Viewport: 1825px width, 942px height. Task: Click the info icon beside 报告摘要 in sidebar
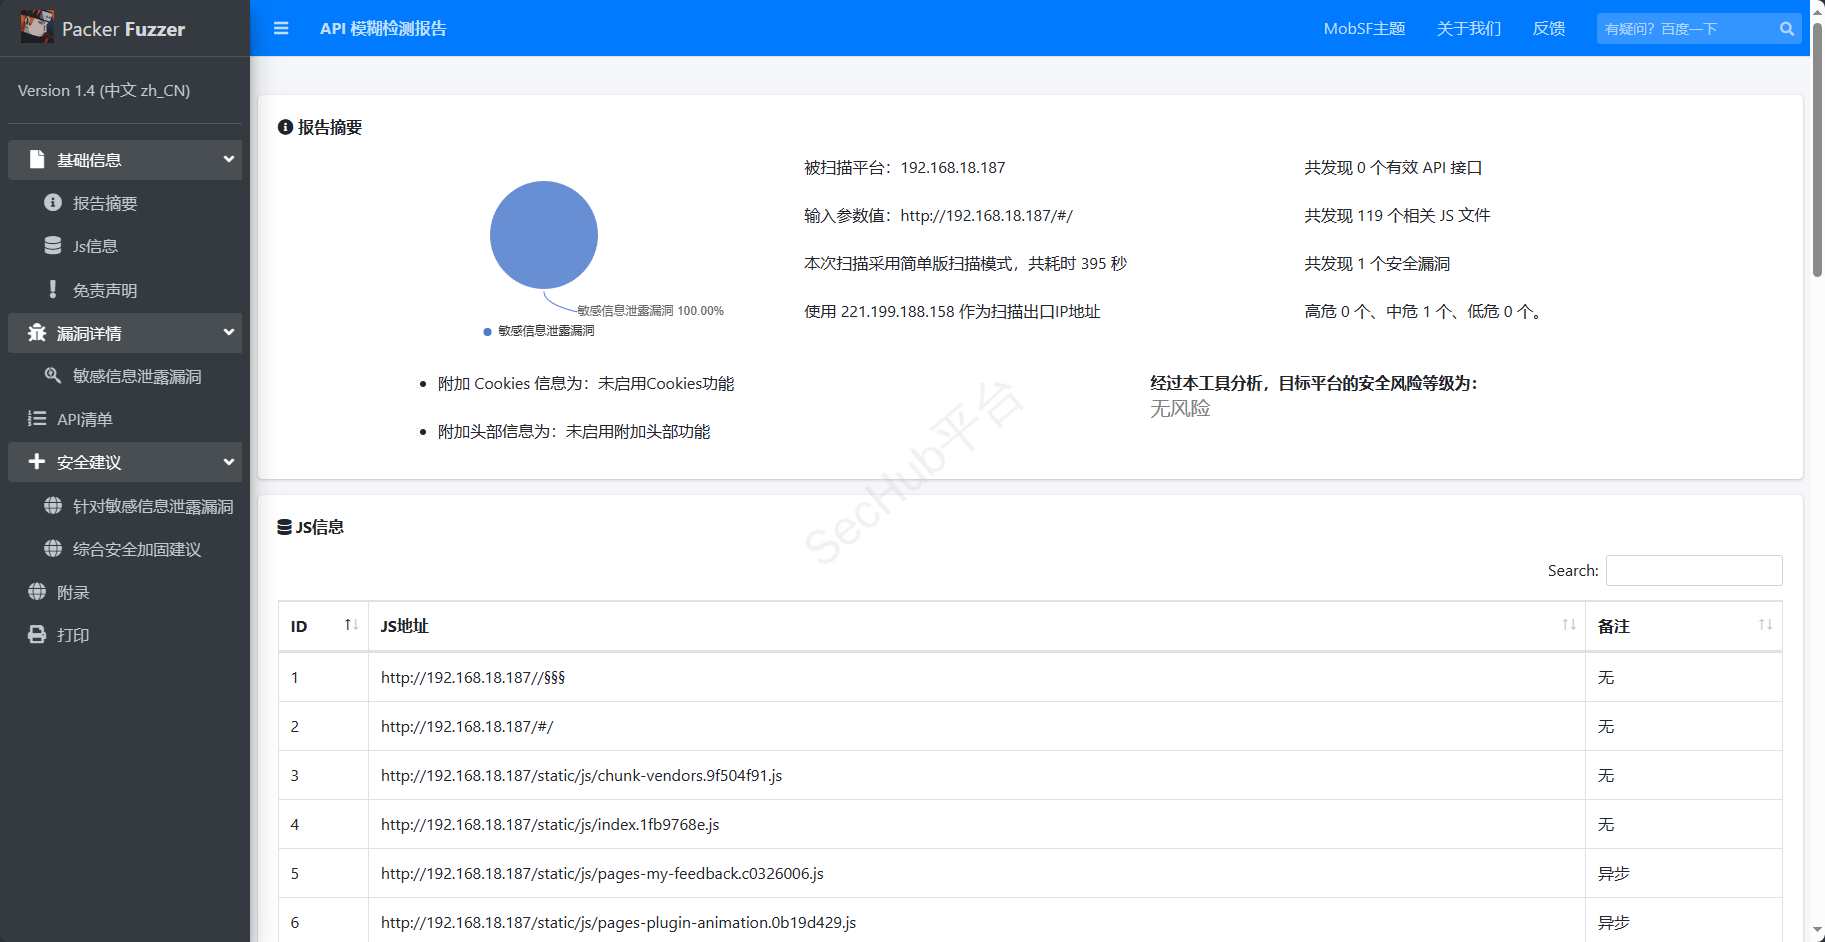(53, 203)
